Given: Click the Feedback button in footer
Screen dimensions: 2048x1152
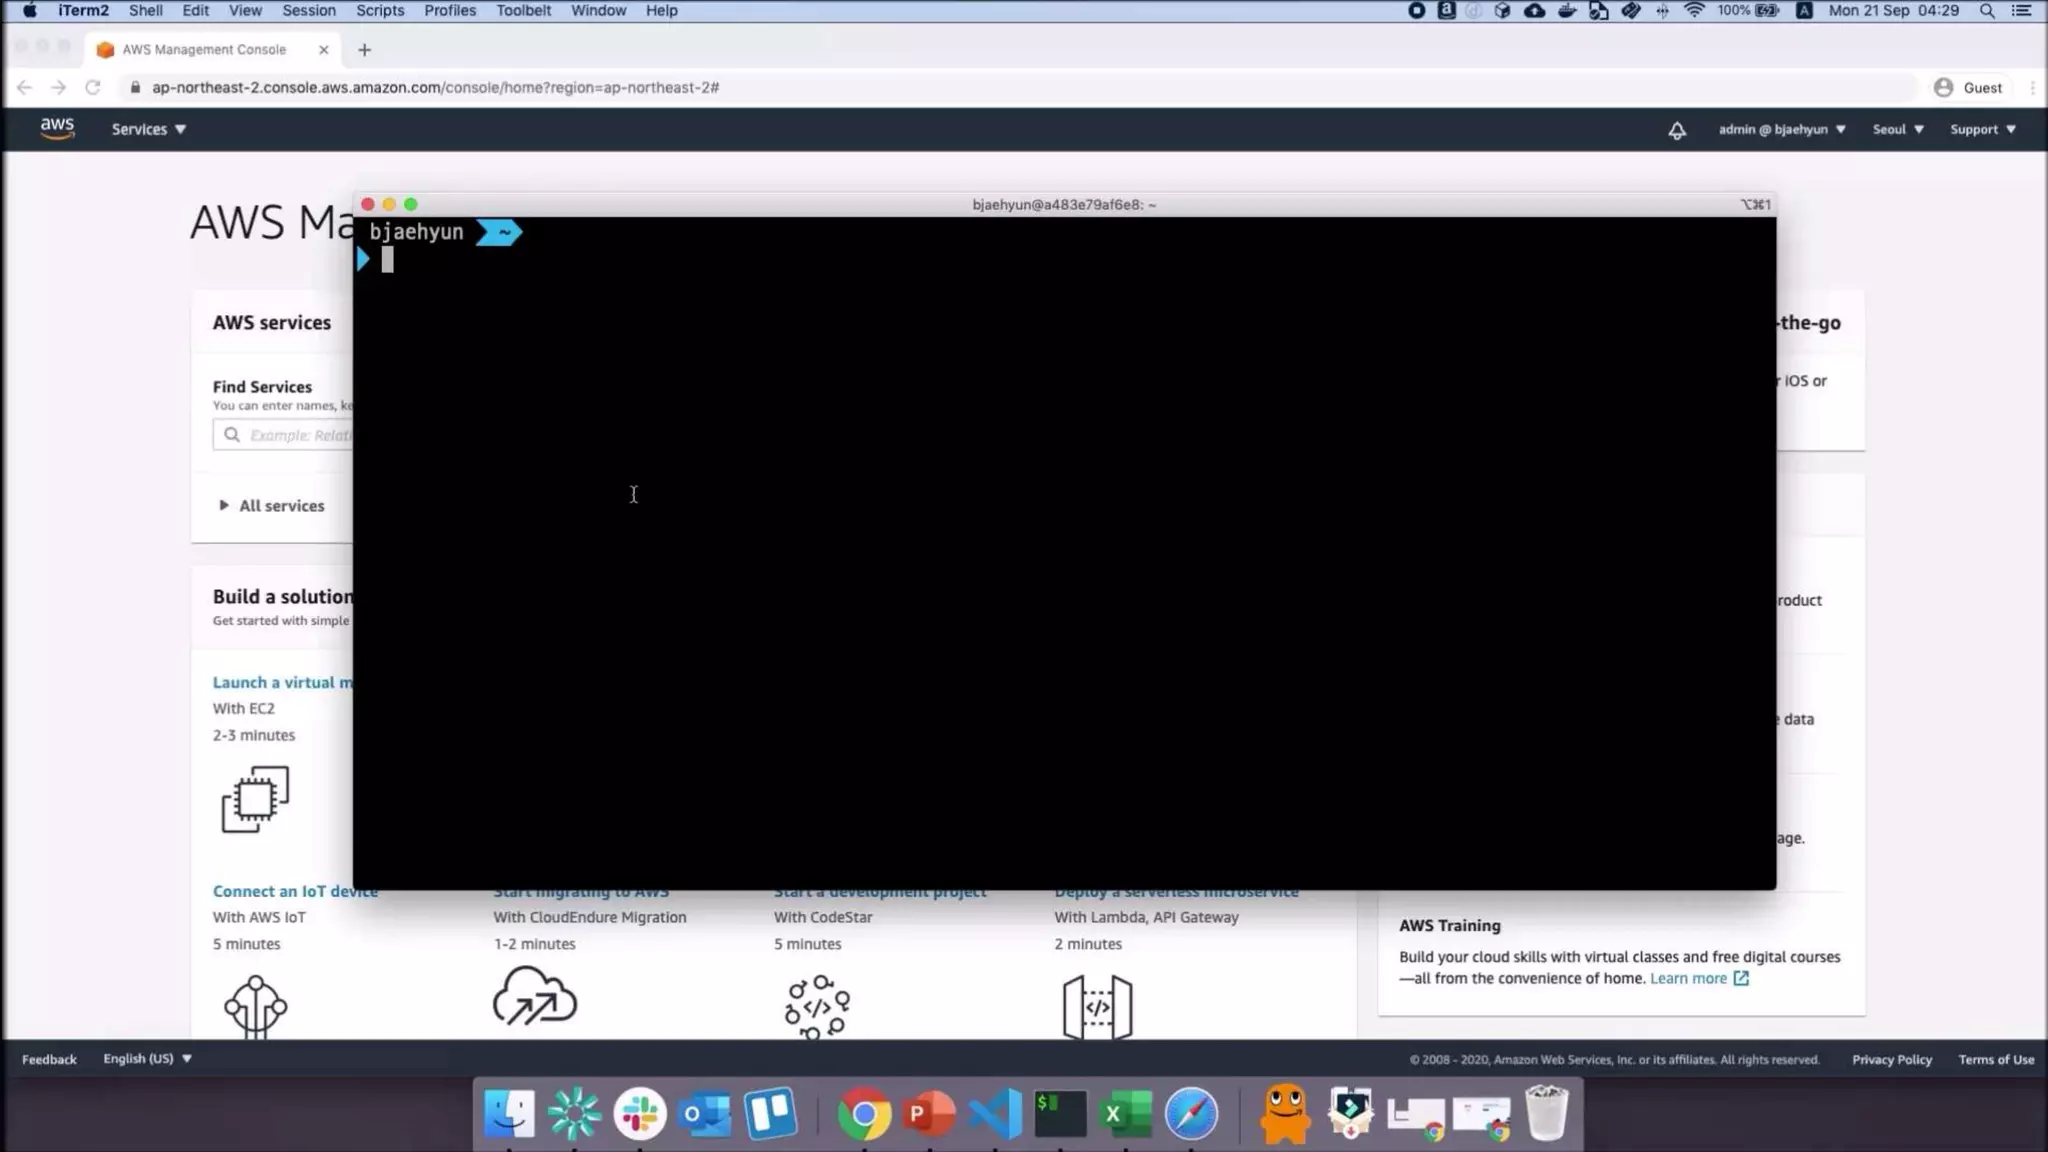Looking at the screenshot, I should [49, 1060].
